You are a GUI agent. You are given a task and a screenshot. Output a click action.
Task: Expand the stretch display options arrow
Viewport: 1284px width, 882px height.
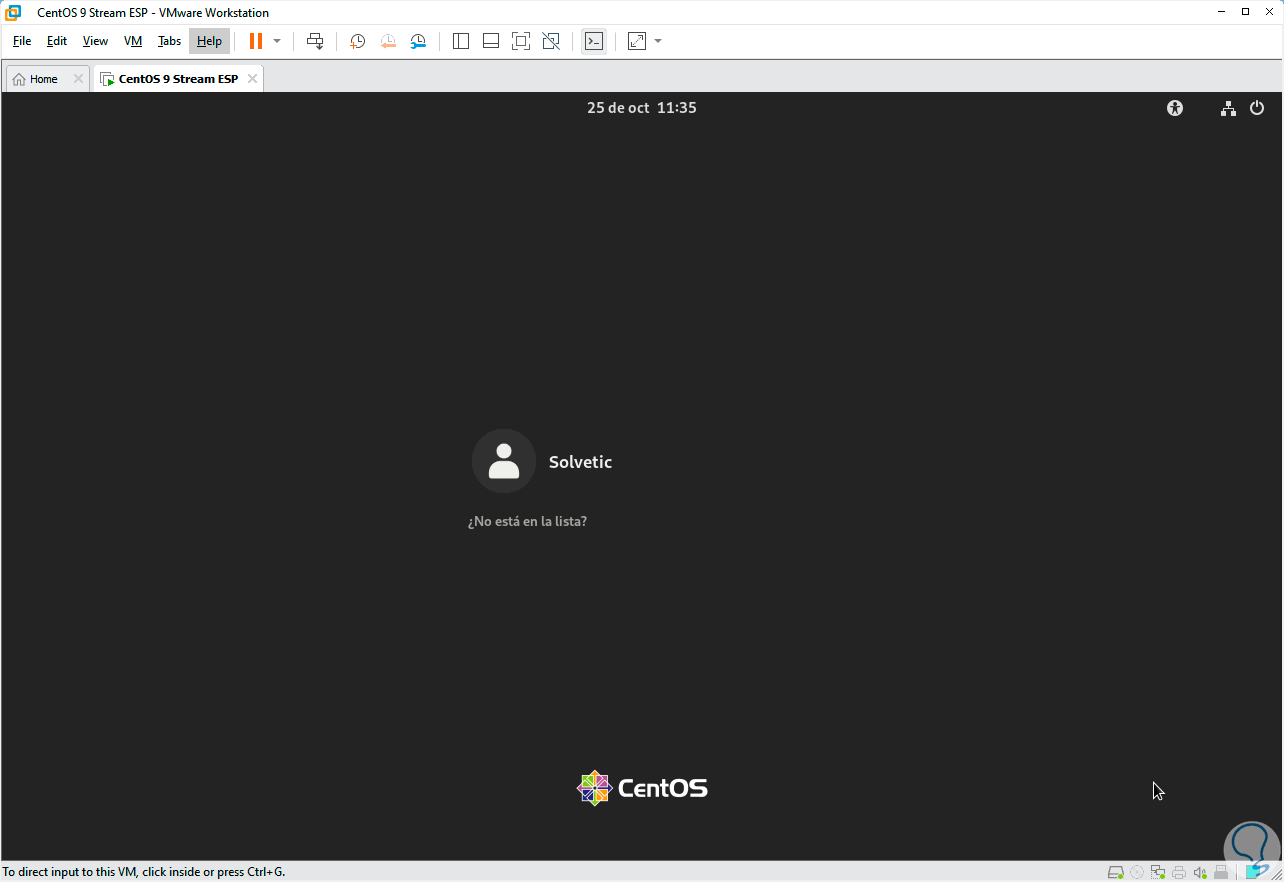pos(658,41)
